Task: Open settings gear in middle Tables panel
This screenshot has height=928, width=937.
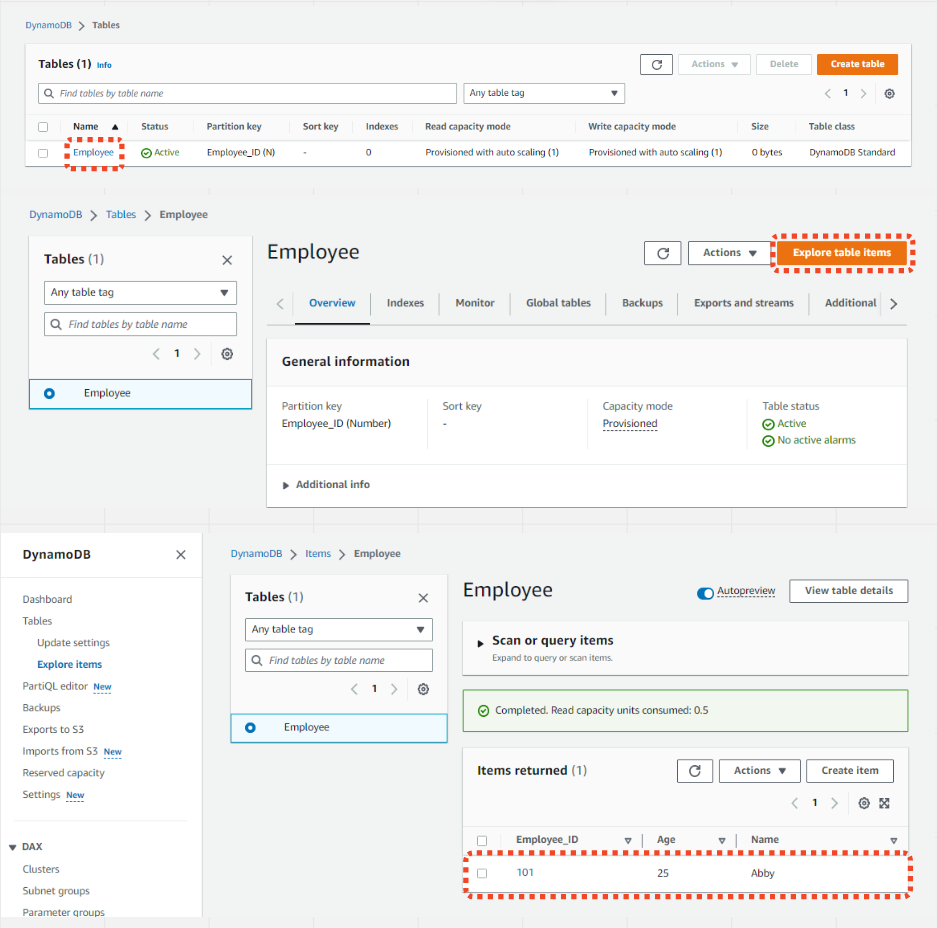Action: [x=227, y=354]
